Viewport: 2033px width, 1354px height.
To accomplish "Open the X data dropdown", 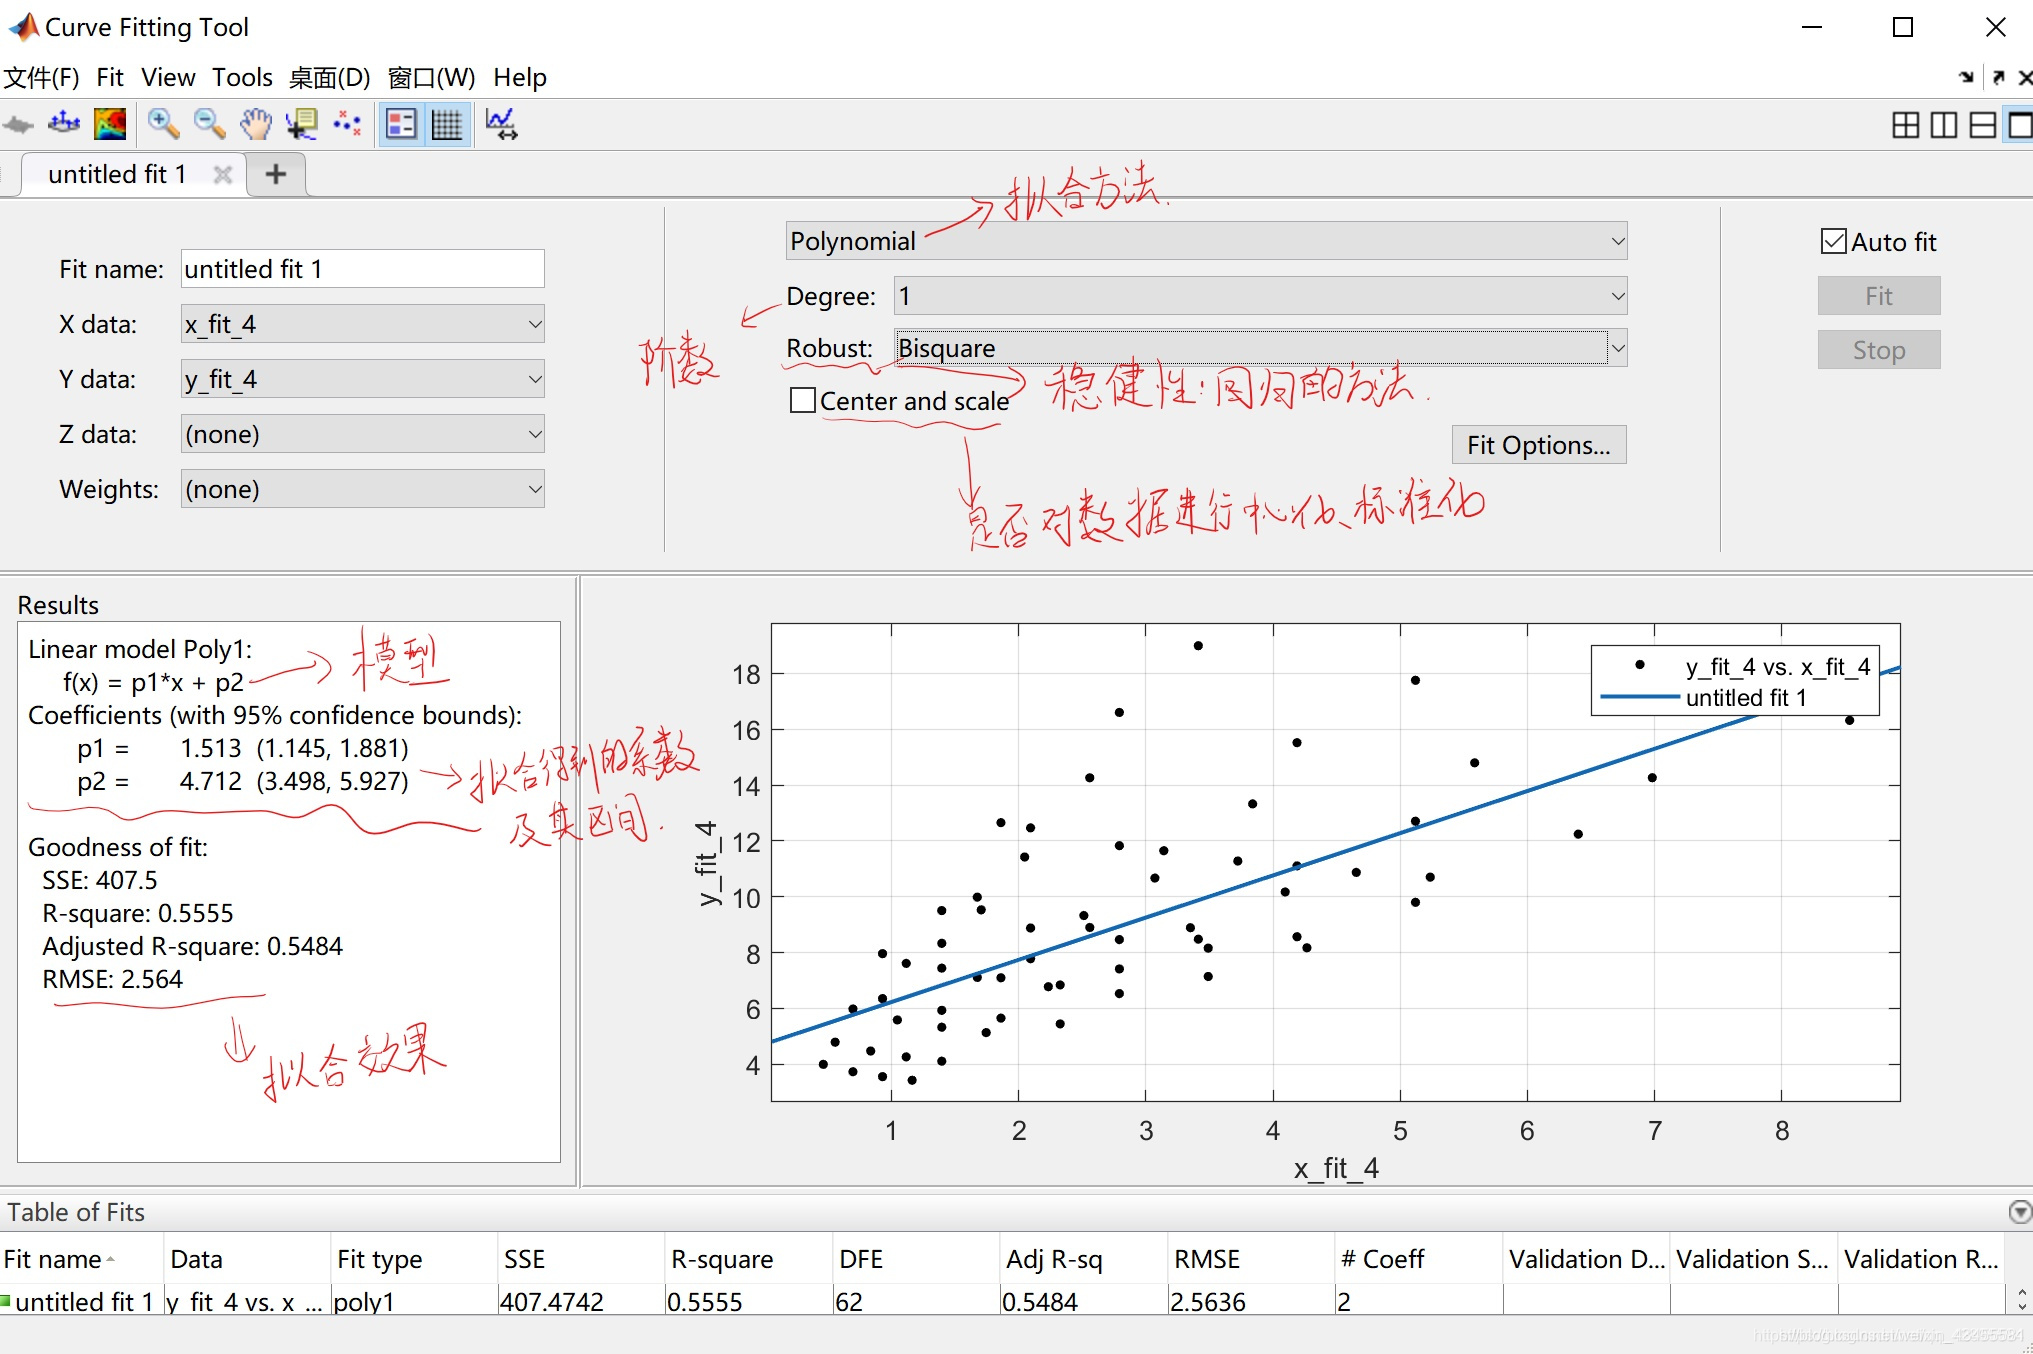I will pyautogui.click(x=362, y=324).
